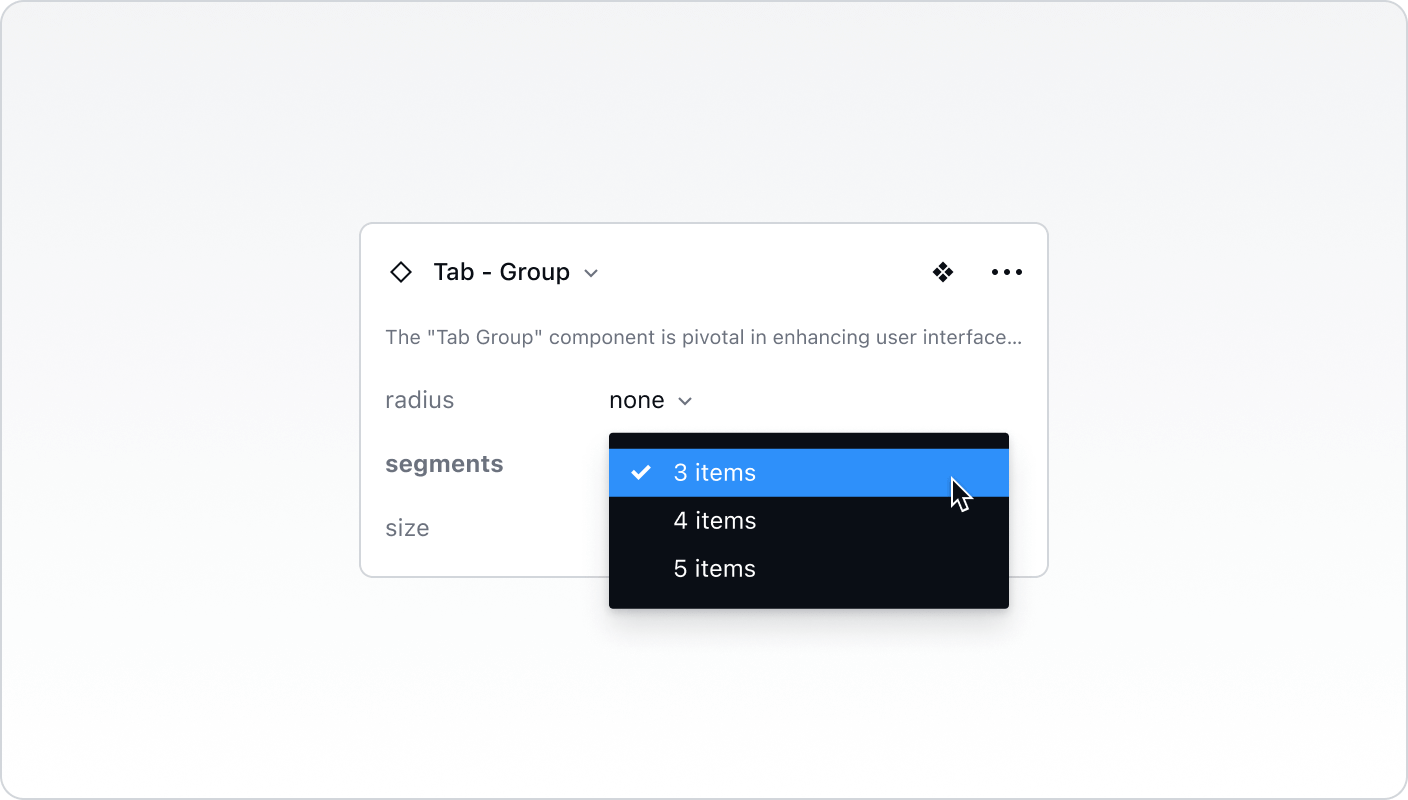This screenshot has height=800, width=1408.
Task: Click the radius property label
Action: coord(419,400)
